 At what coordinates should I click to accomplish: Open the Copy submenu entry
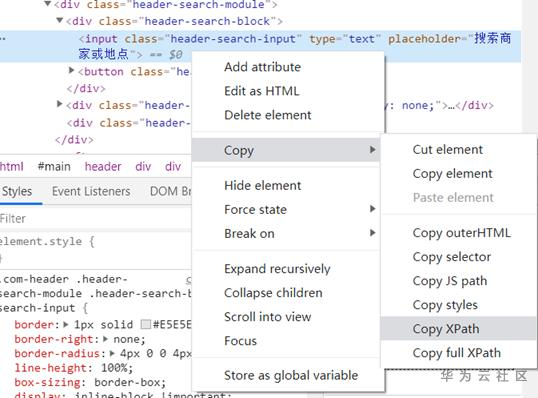tap(286, 150)
